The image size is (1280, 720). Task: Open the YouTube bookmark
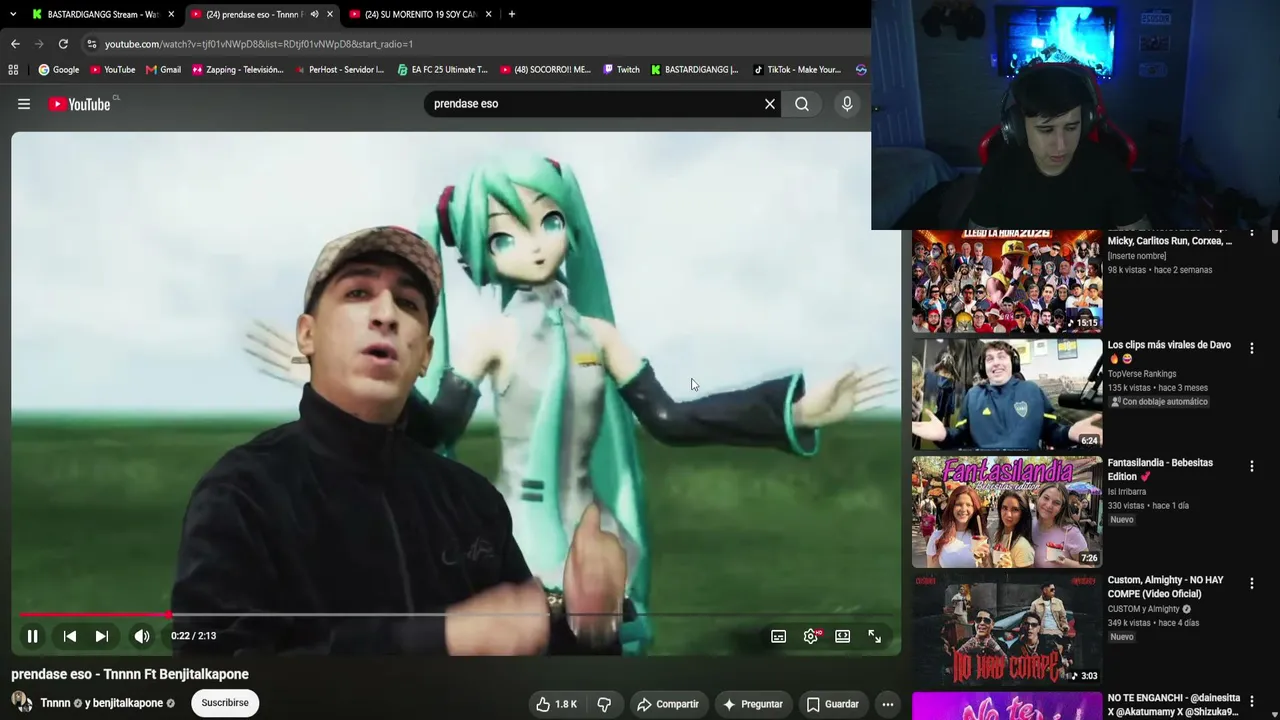pyautogui.click(x=112, y=70)
